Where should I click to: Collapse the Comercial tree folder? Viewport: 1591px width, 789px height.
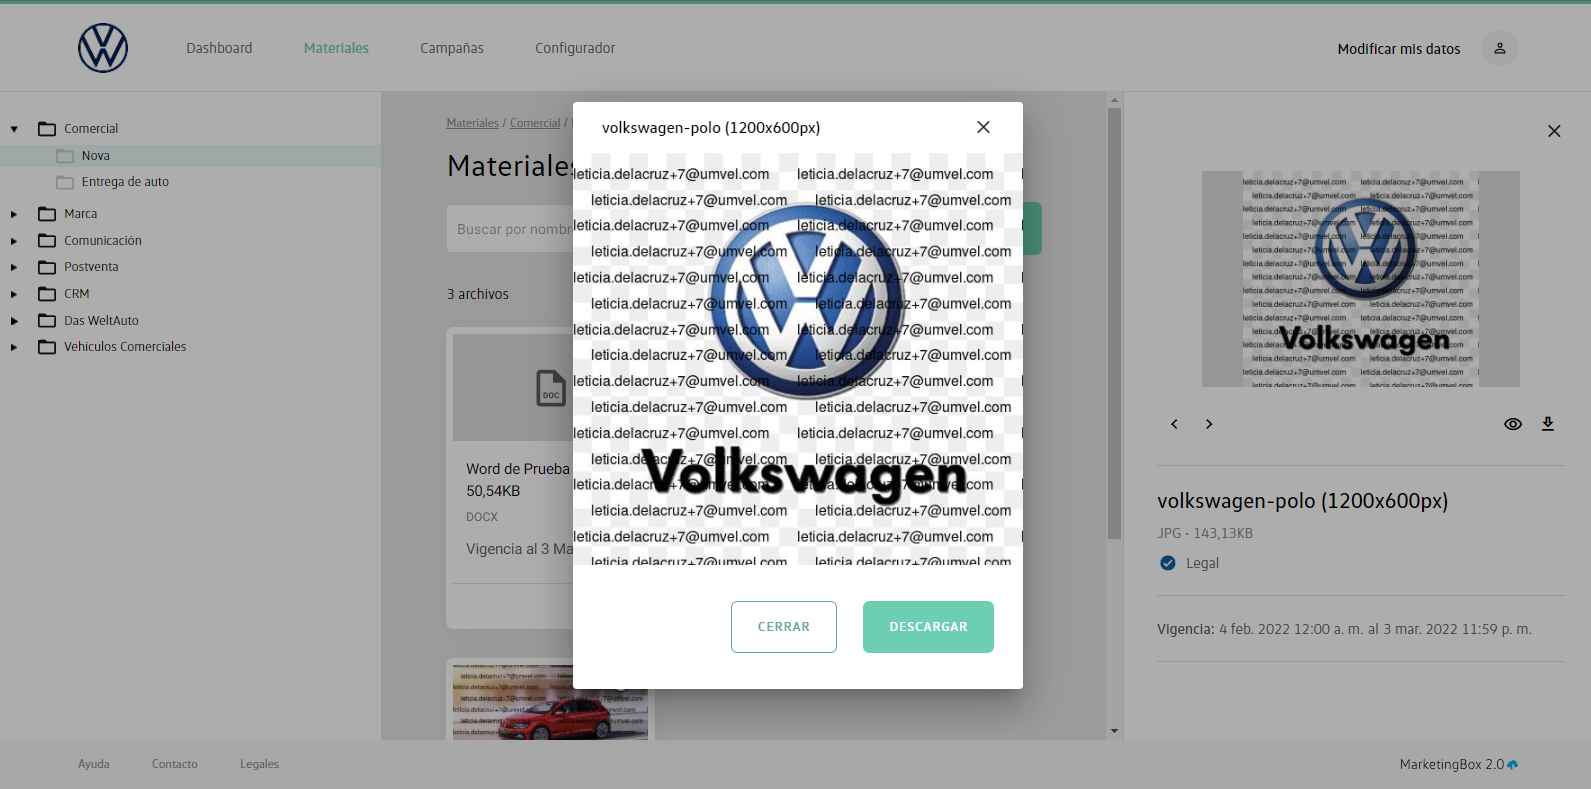point(14,129)
